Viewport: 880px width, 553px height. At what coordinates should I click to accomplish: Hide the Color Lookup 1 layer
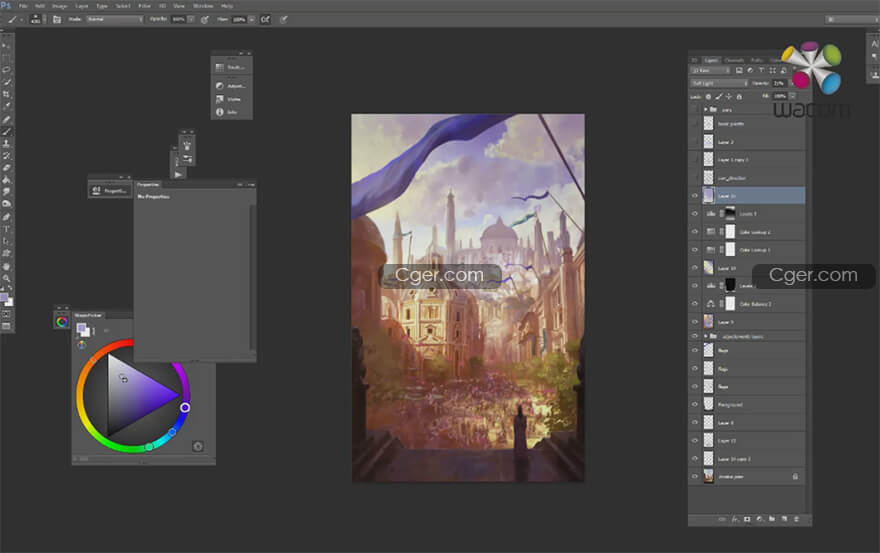(695, 250)
